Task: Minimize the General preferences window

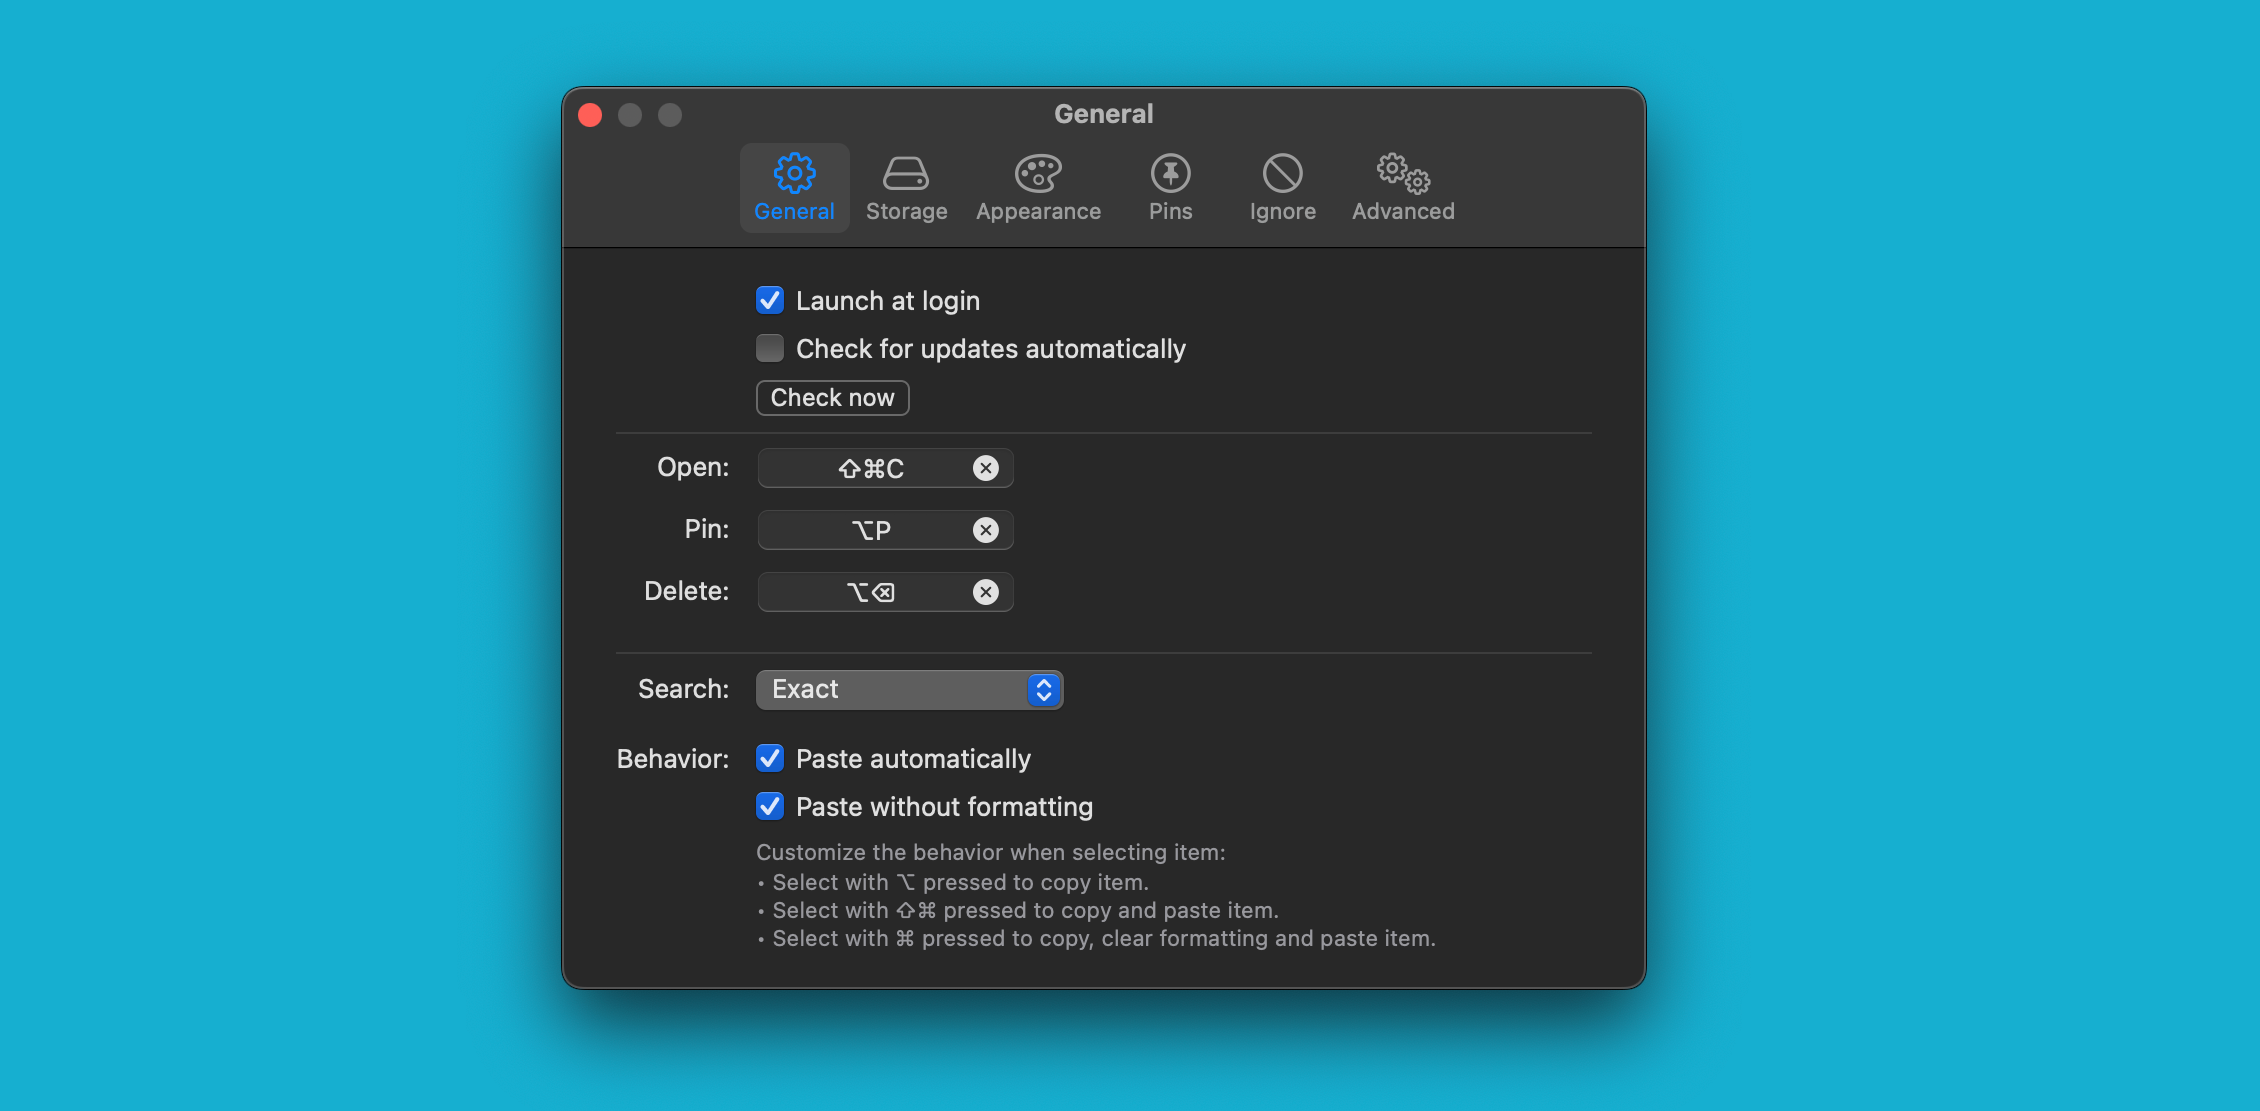Action: point(629,114)
